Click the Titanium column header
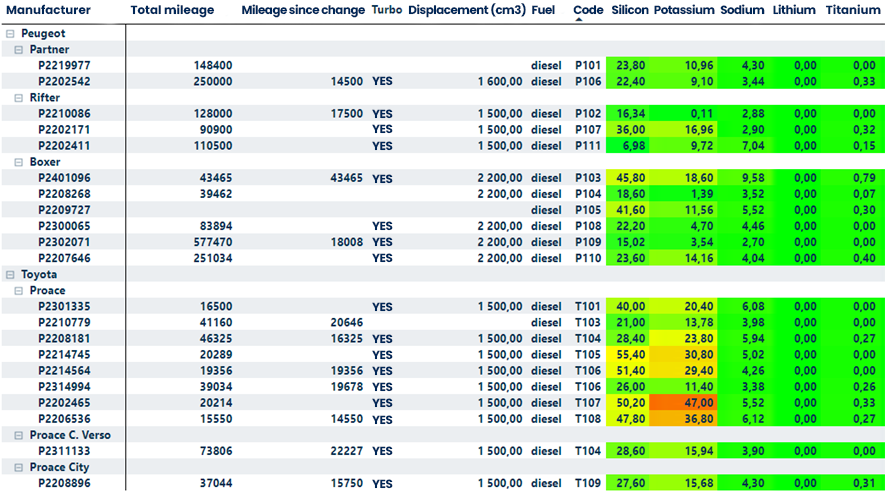The image size is (885, 493). [851, 10]
